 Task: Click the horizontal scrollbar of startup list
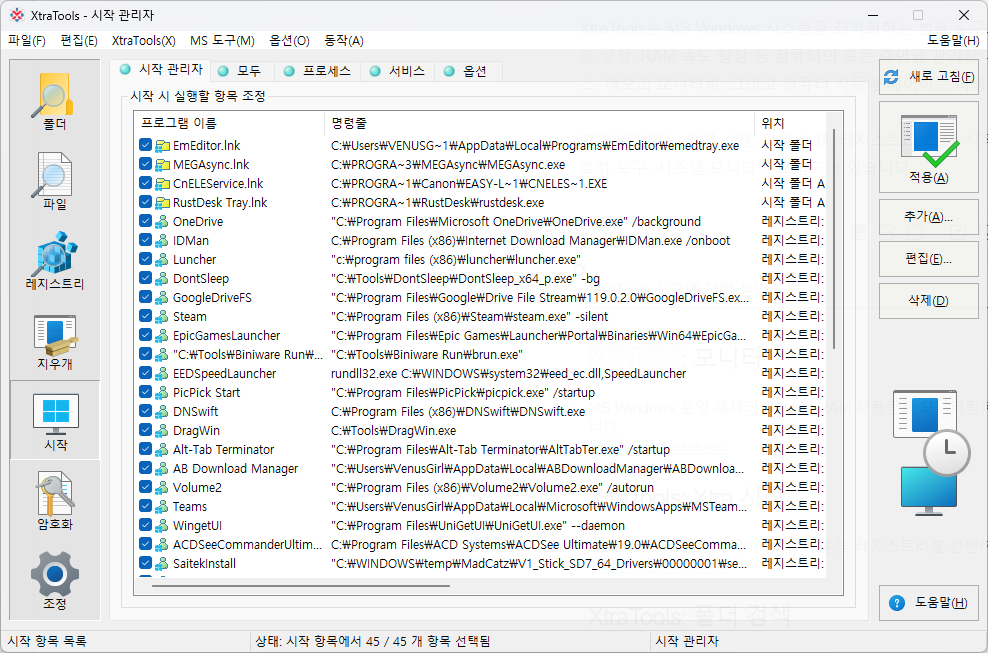[301, 586]
